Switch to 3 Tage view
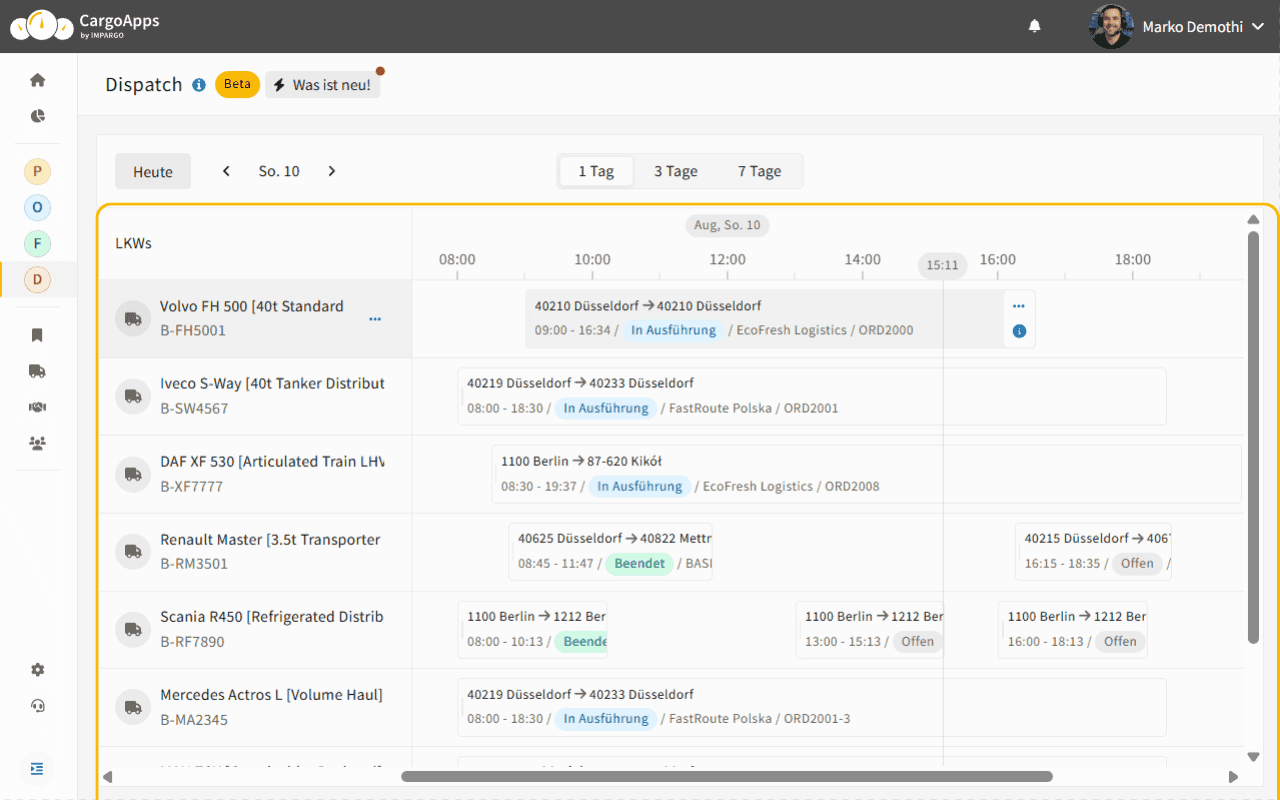 coord(676,171)
